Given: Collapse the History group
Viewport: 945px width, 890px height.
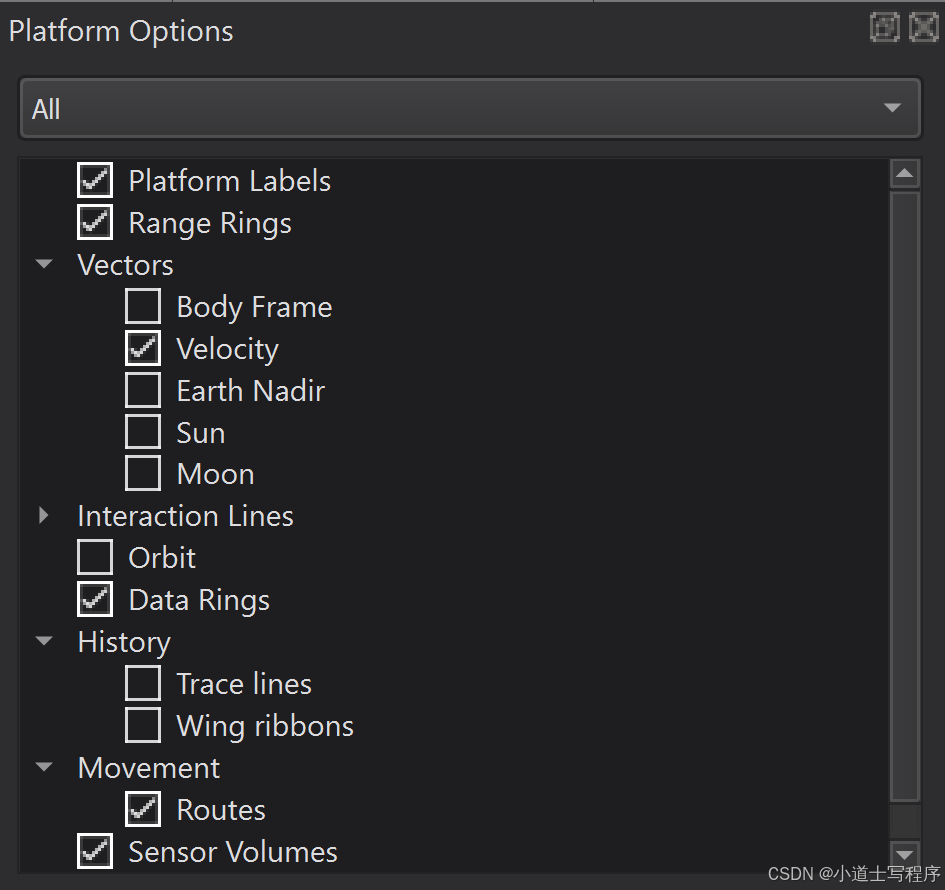Looking at the screenshot, I should 44,641.
